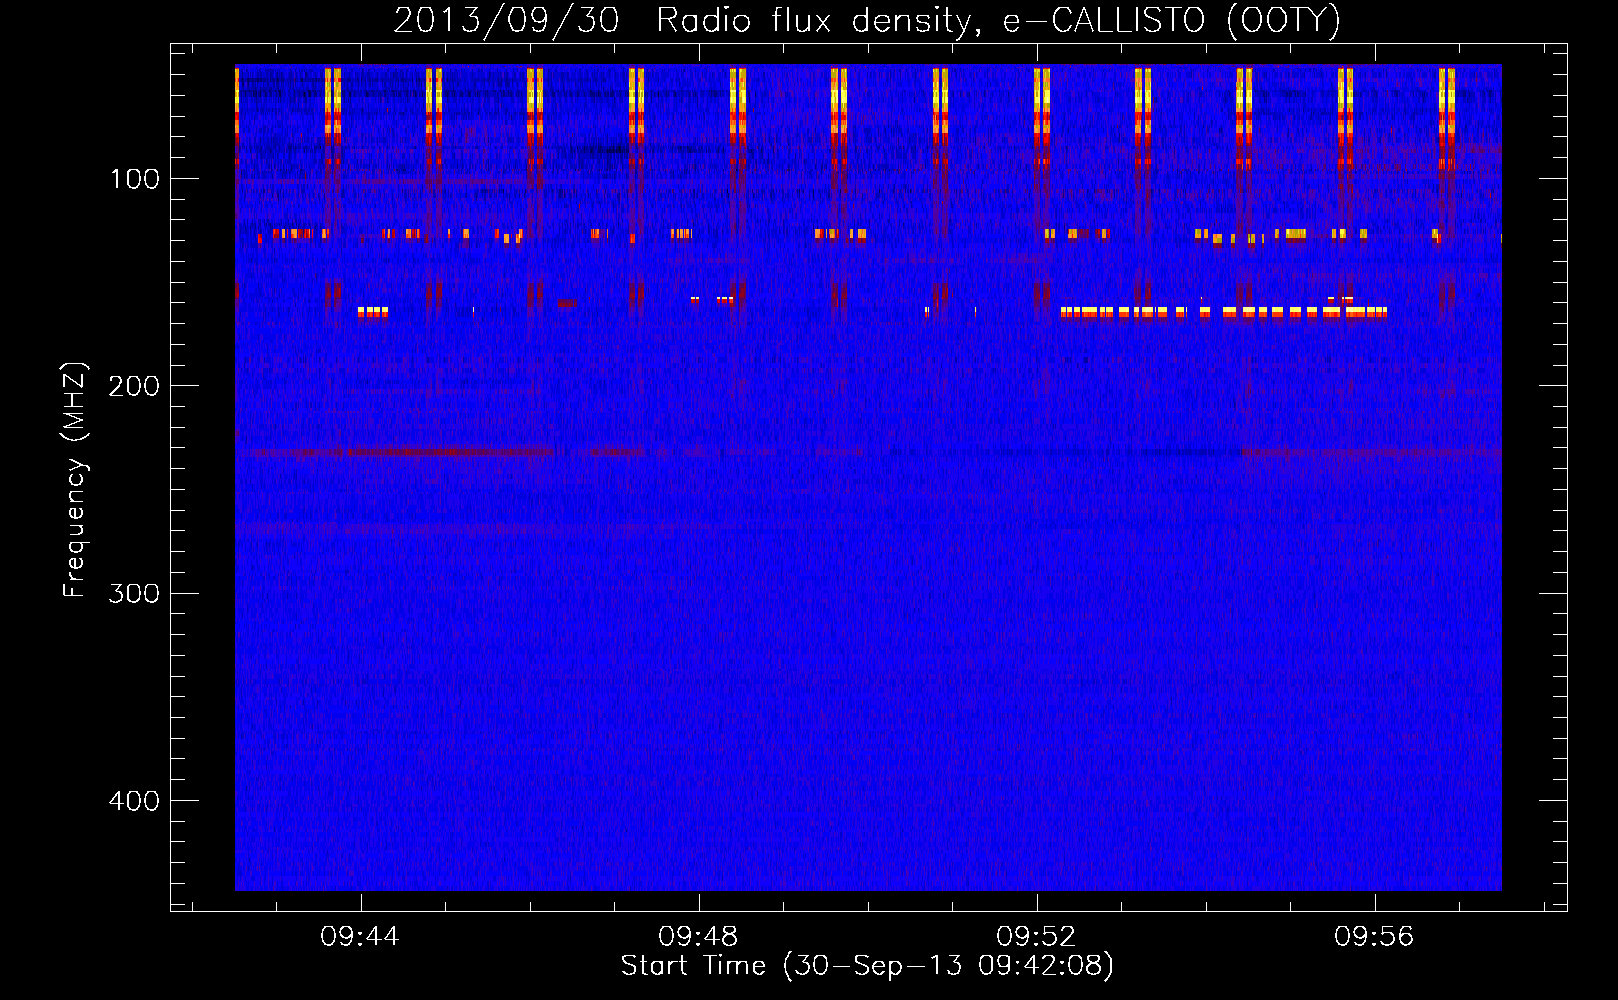The height and width of the screenshot is (1000, 1618).
Task: Click the 'Start Time (30-Sep-13 09:42:08)' x-axis label
Action: tap(867, 966)
